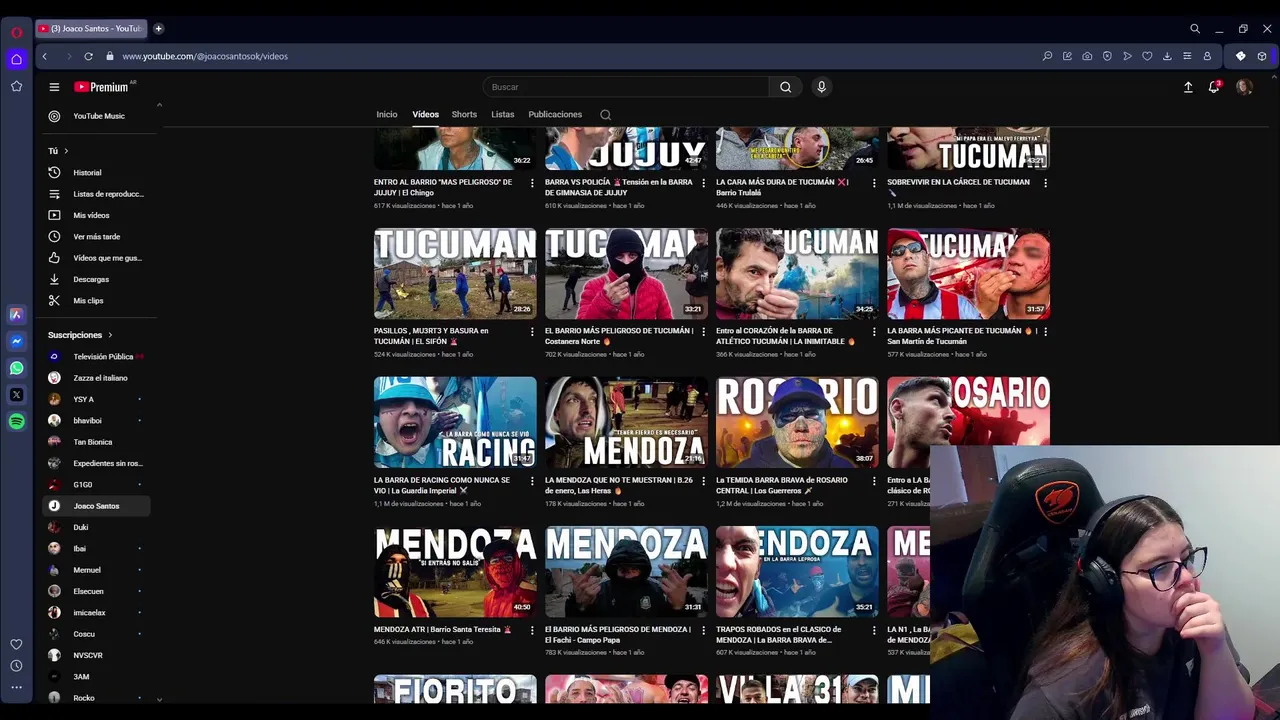Open options for La Guardia Imperial video

[x=532, y=480]
